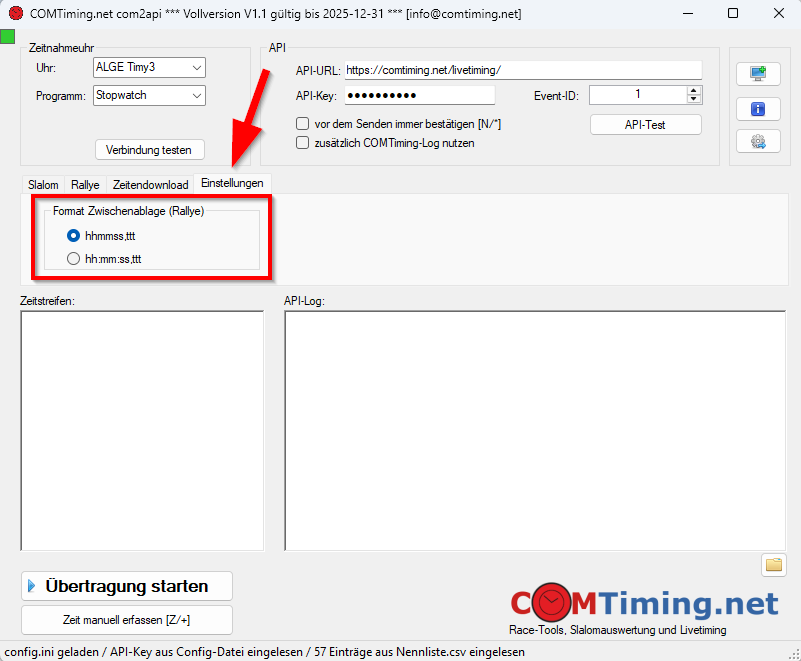Click the green status indicator square
Image resolution: width=801 pixels, height=661 pixels.
(8, 37)
